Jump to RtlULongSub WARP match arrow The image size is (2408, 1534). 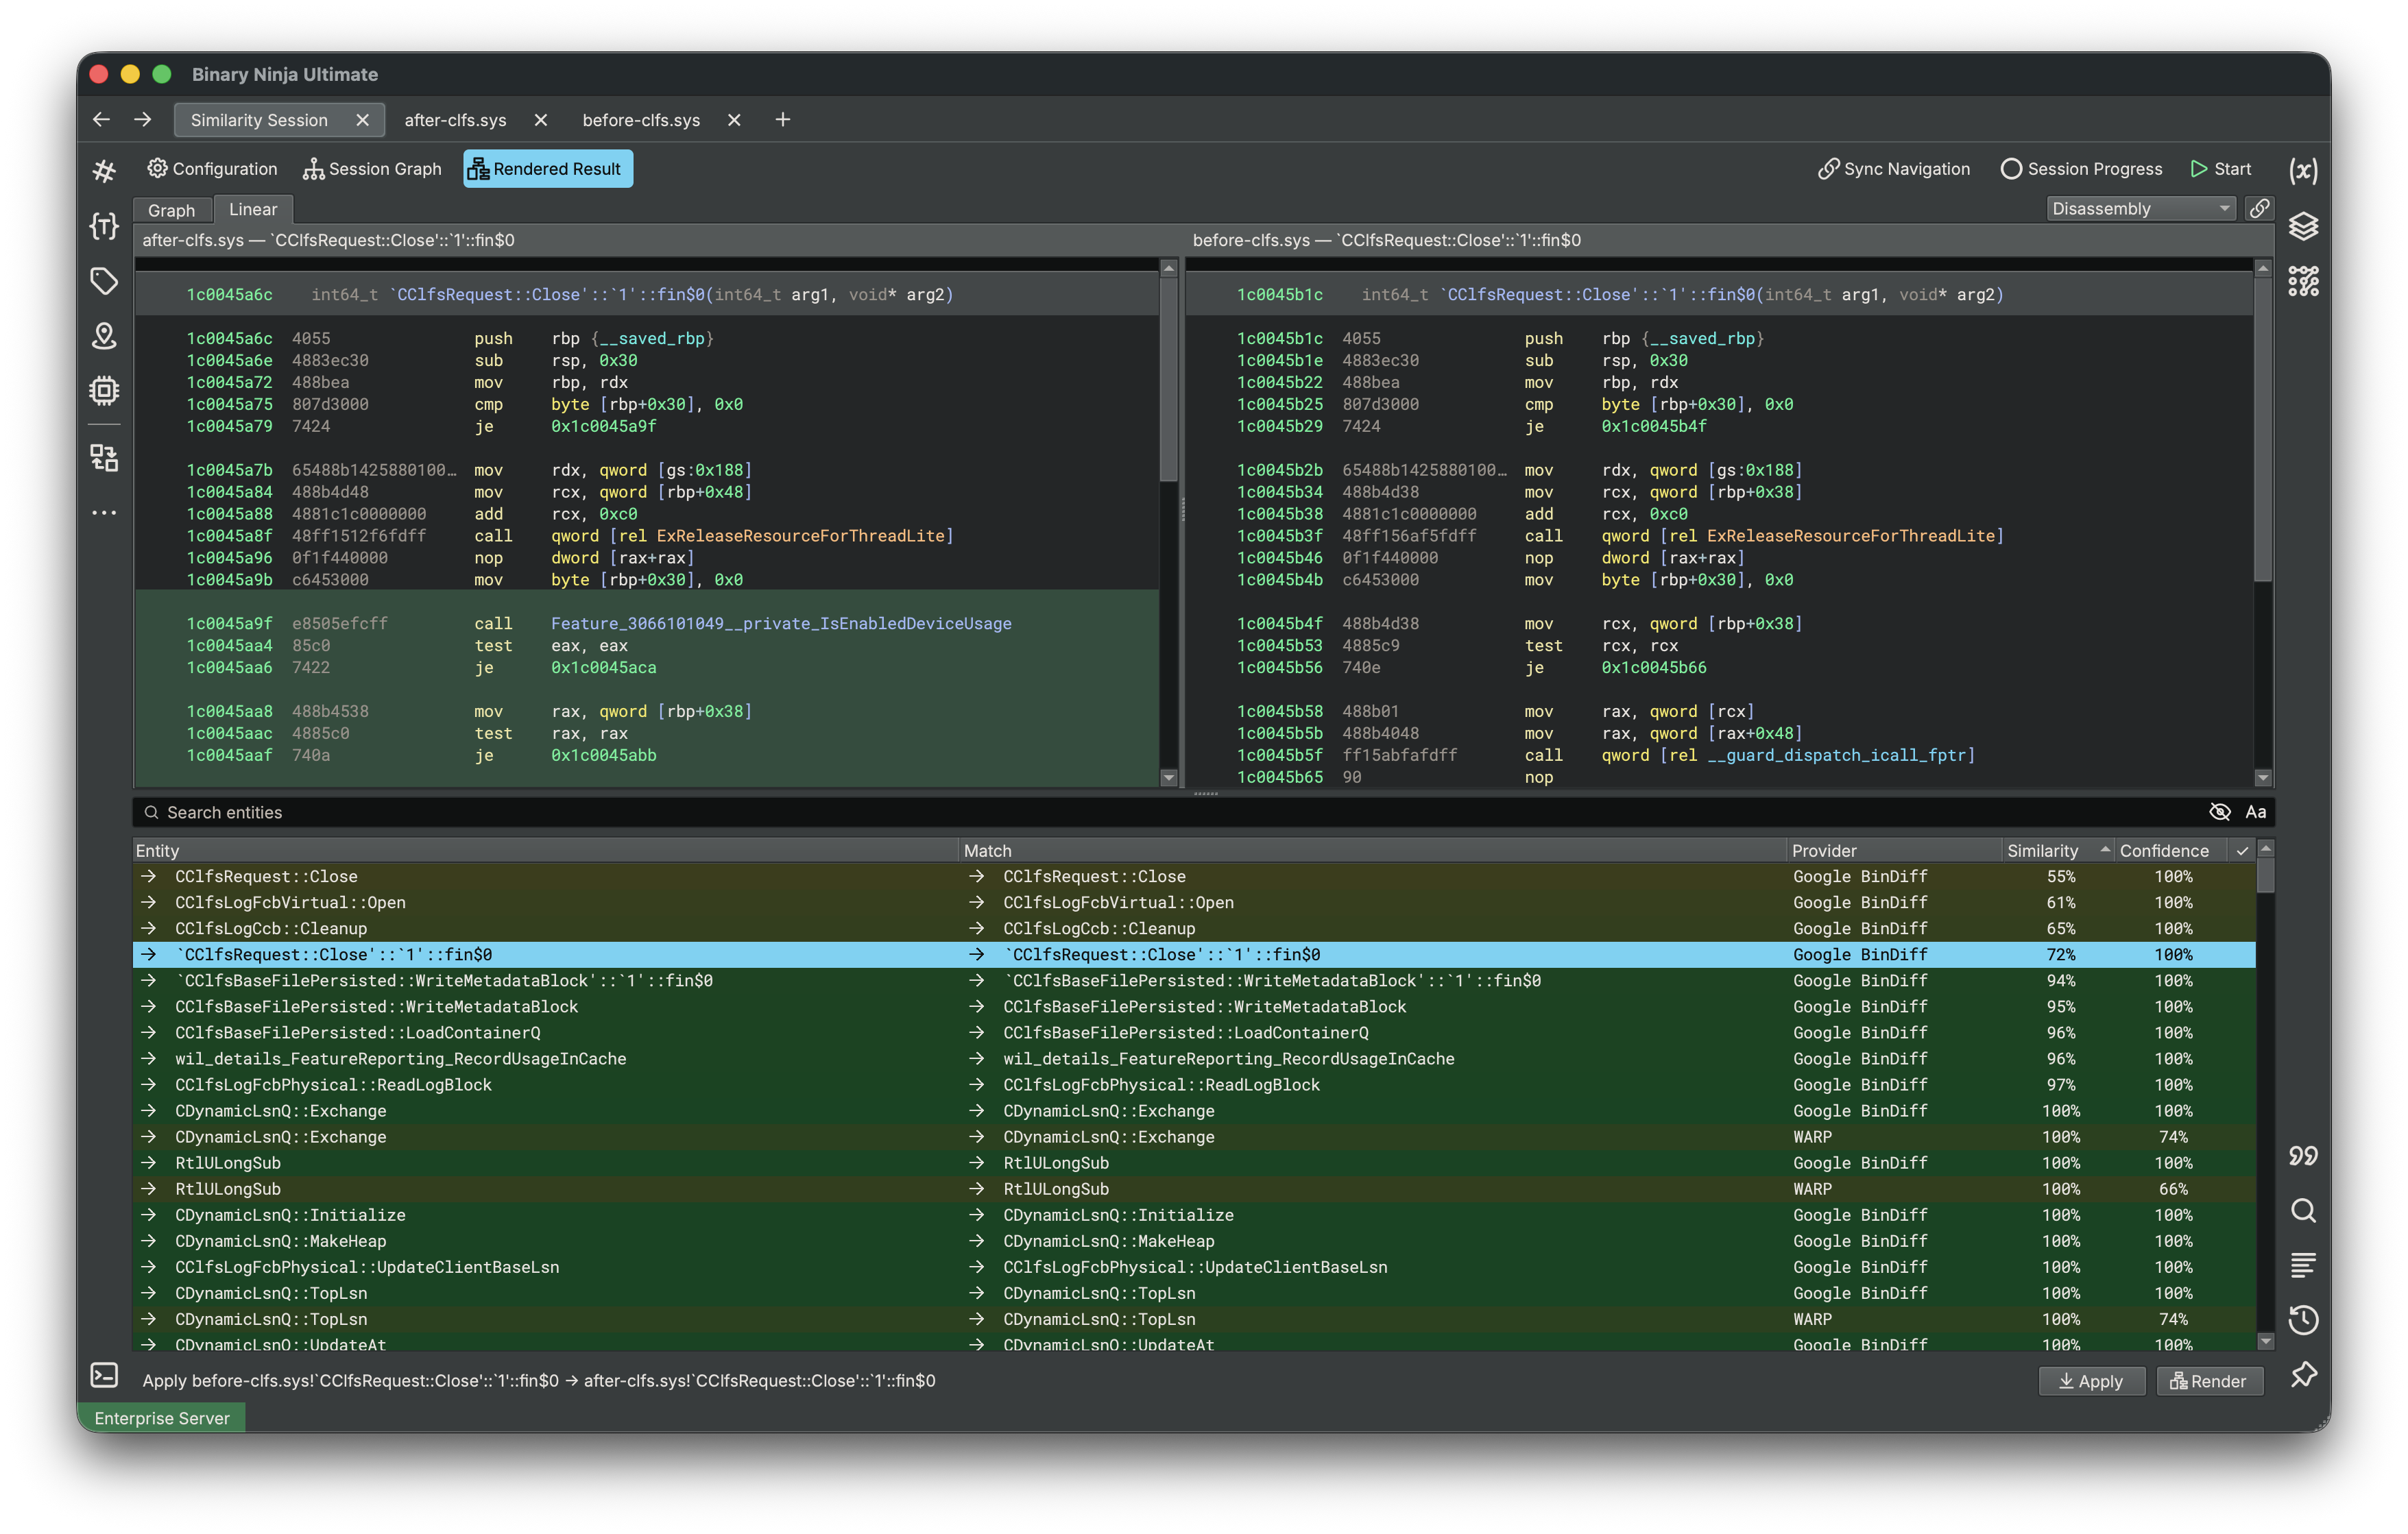pos(976,1189)
